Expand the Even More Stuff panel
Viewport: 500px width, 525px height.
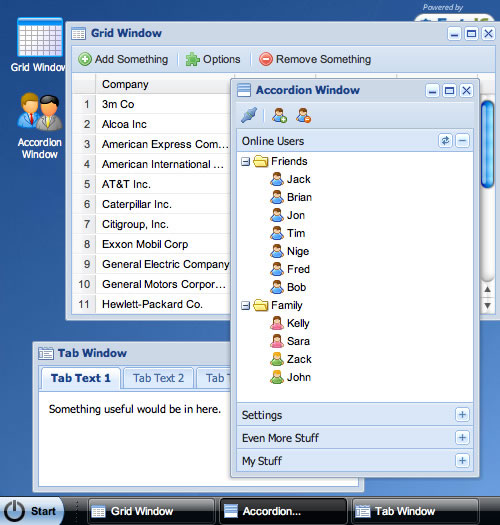(x=462, y=437)
